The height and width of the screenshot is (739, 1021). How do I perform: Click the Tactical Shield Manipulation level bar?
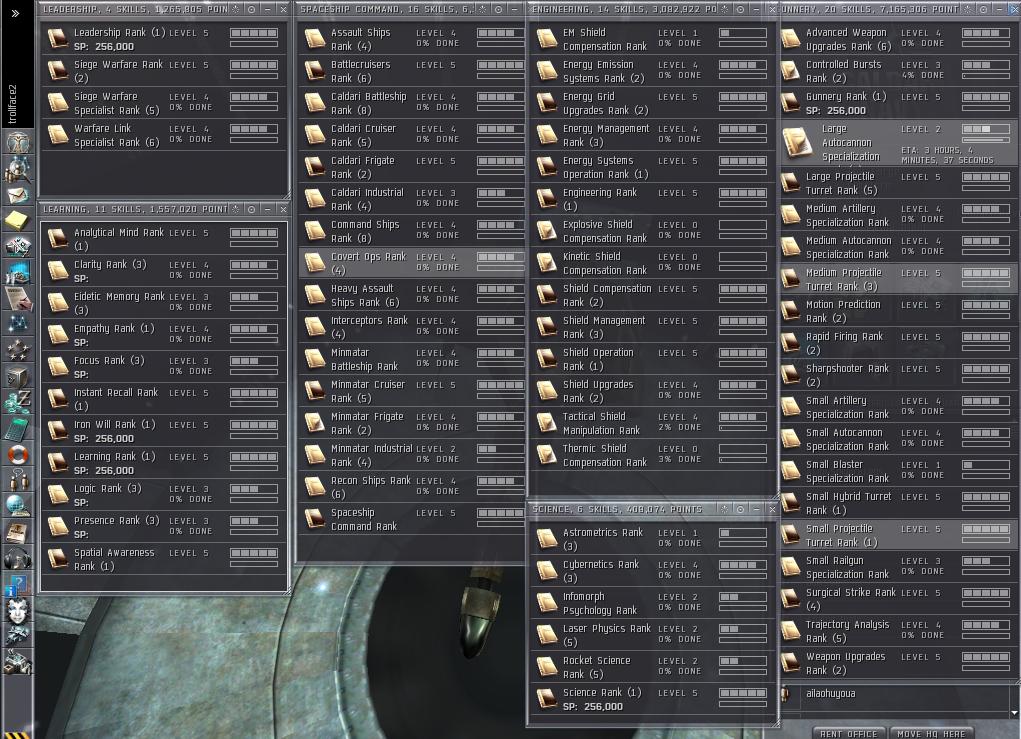pyautogui.click(x=742, y=417)
